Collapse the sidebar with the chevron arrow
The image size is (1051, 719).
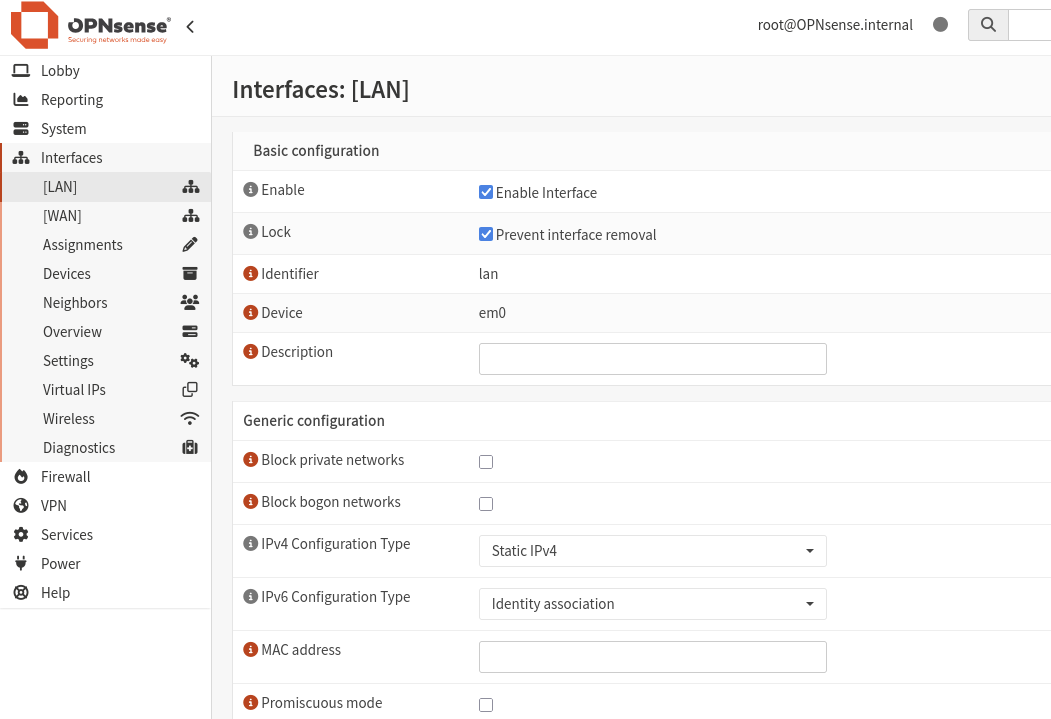190,27
